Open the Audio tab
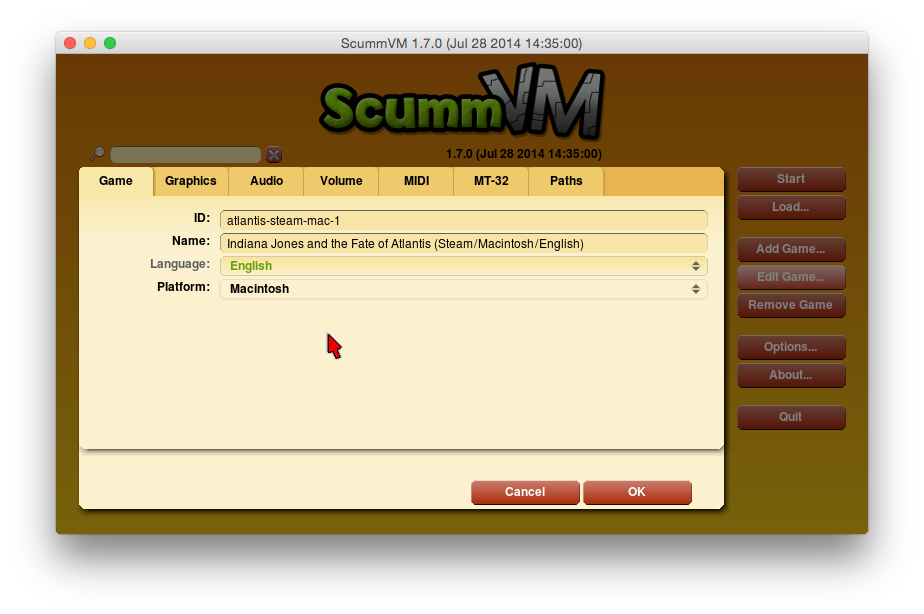The width and height of the screenshot is (924, 614). [x=266, y=181]
